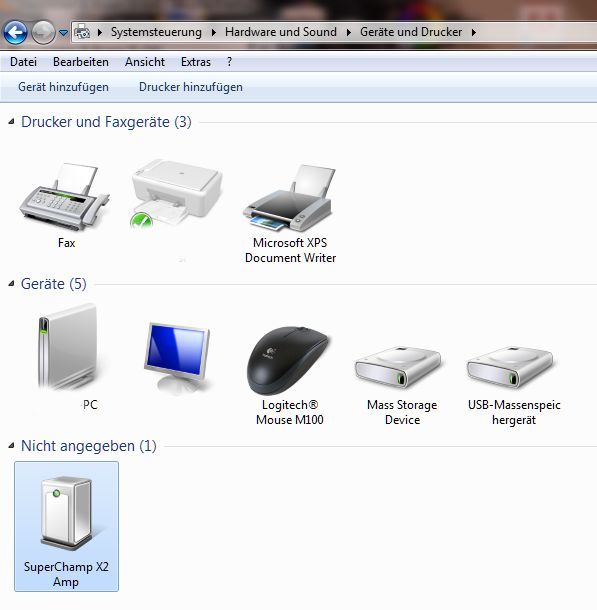Select the Fax device icon
This screenshot has height=610, width=597.
(65, 197)
